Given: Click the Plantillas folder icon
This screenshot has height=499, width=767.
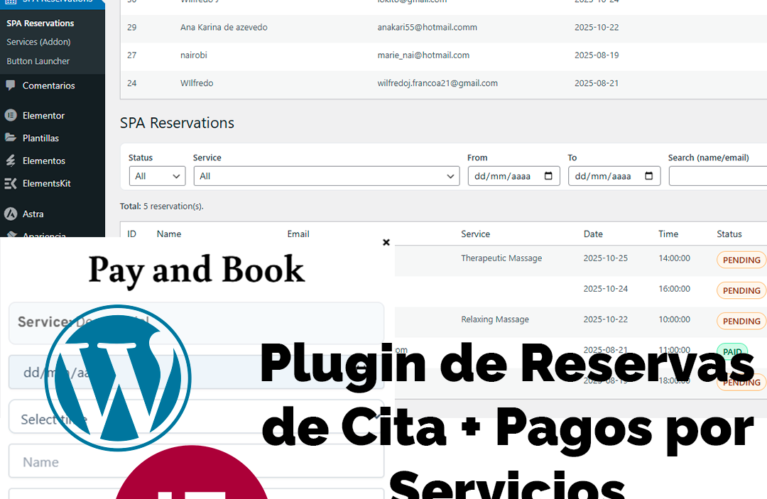Looking at the screenshot, I should click(x=10, y=138).
